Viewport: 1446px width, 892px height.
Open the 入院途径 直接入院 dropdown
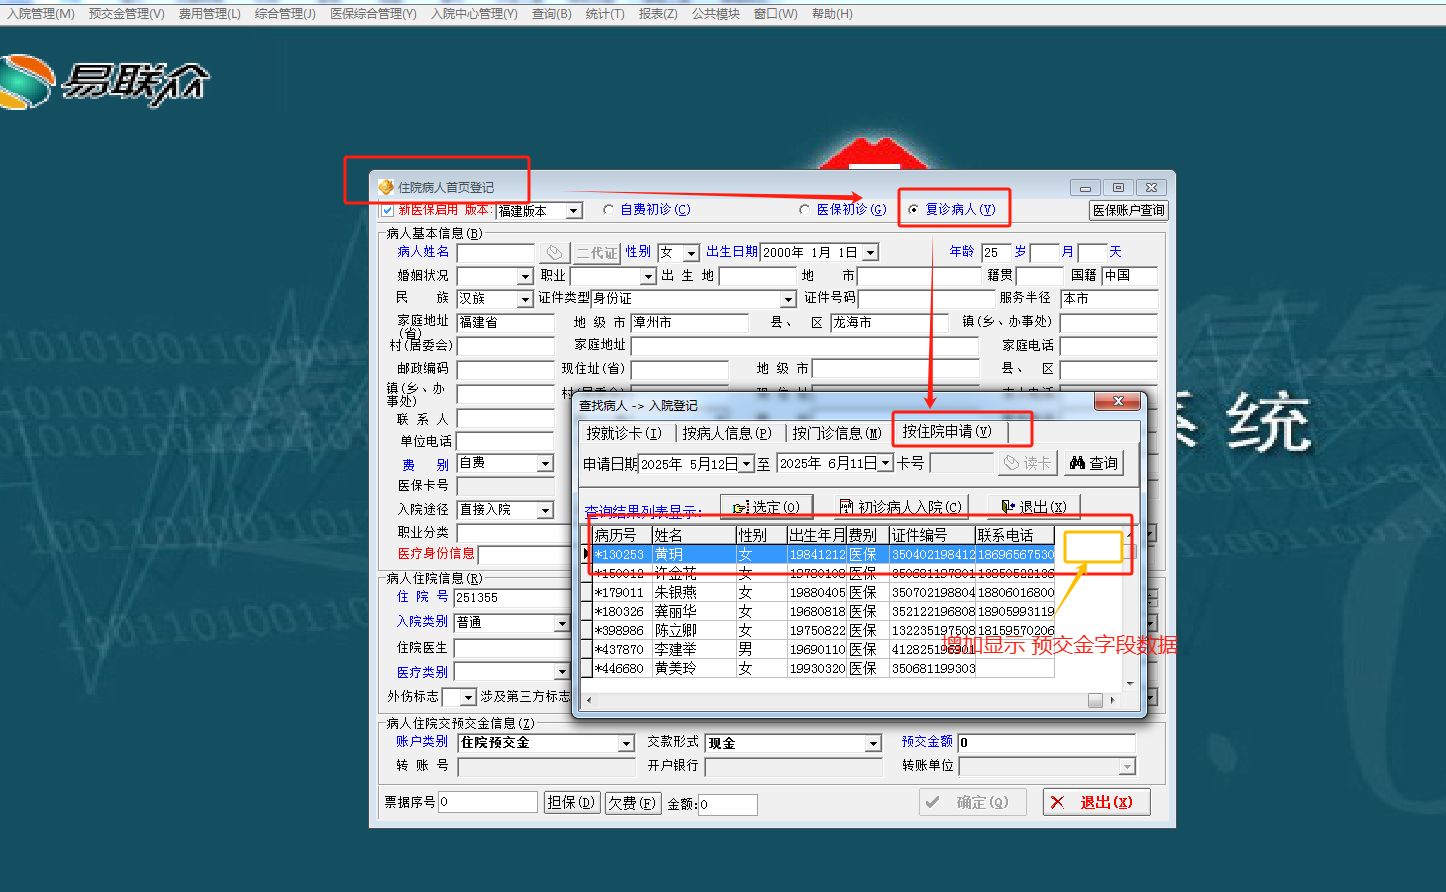click(x=545, y=510)
